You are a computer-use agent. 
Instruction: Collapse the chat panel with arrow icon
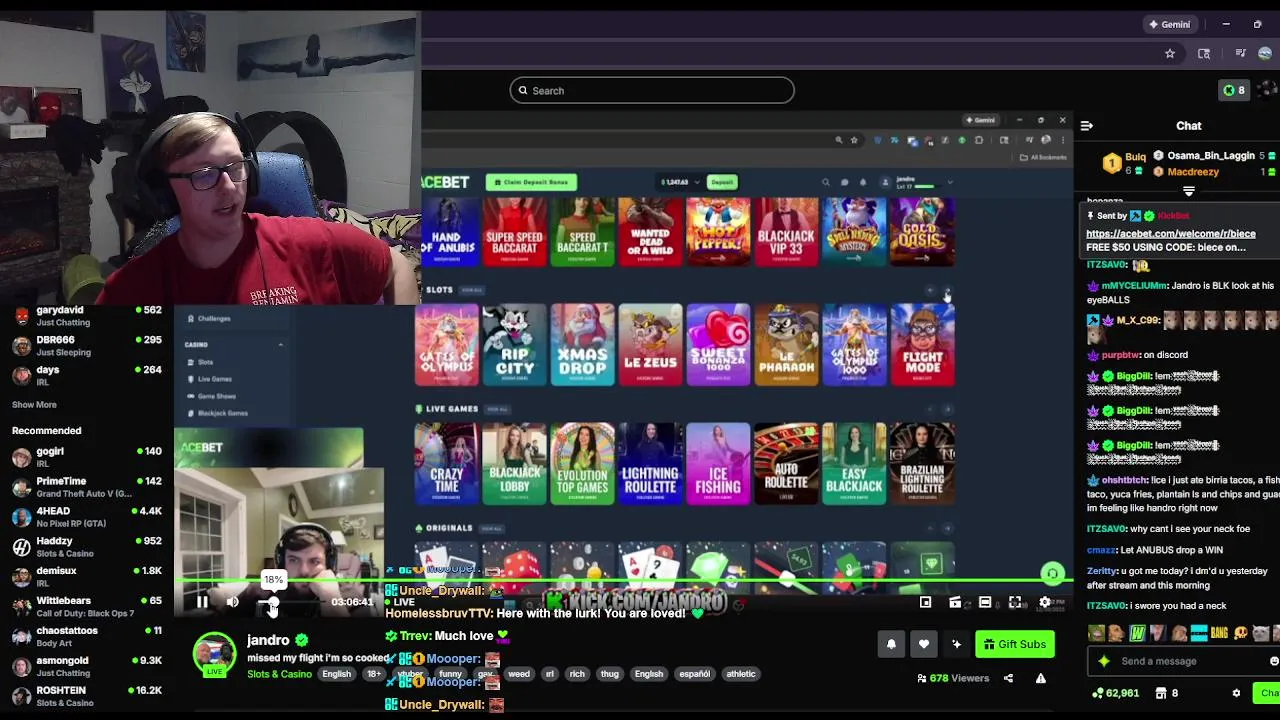(1087, 126)
